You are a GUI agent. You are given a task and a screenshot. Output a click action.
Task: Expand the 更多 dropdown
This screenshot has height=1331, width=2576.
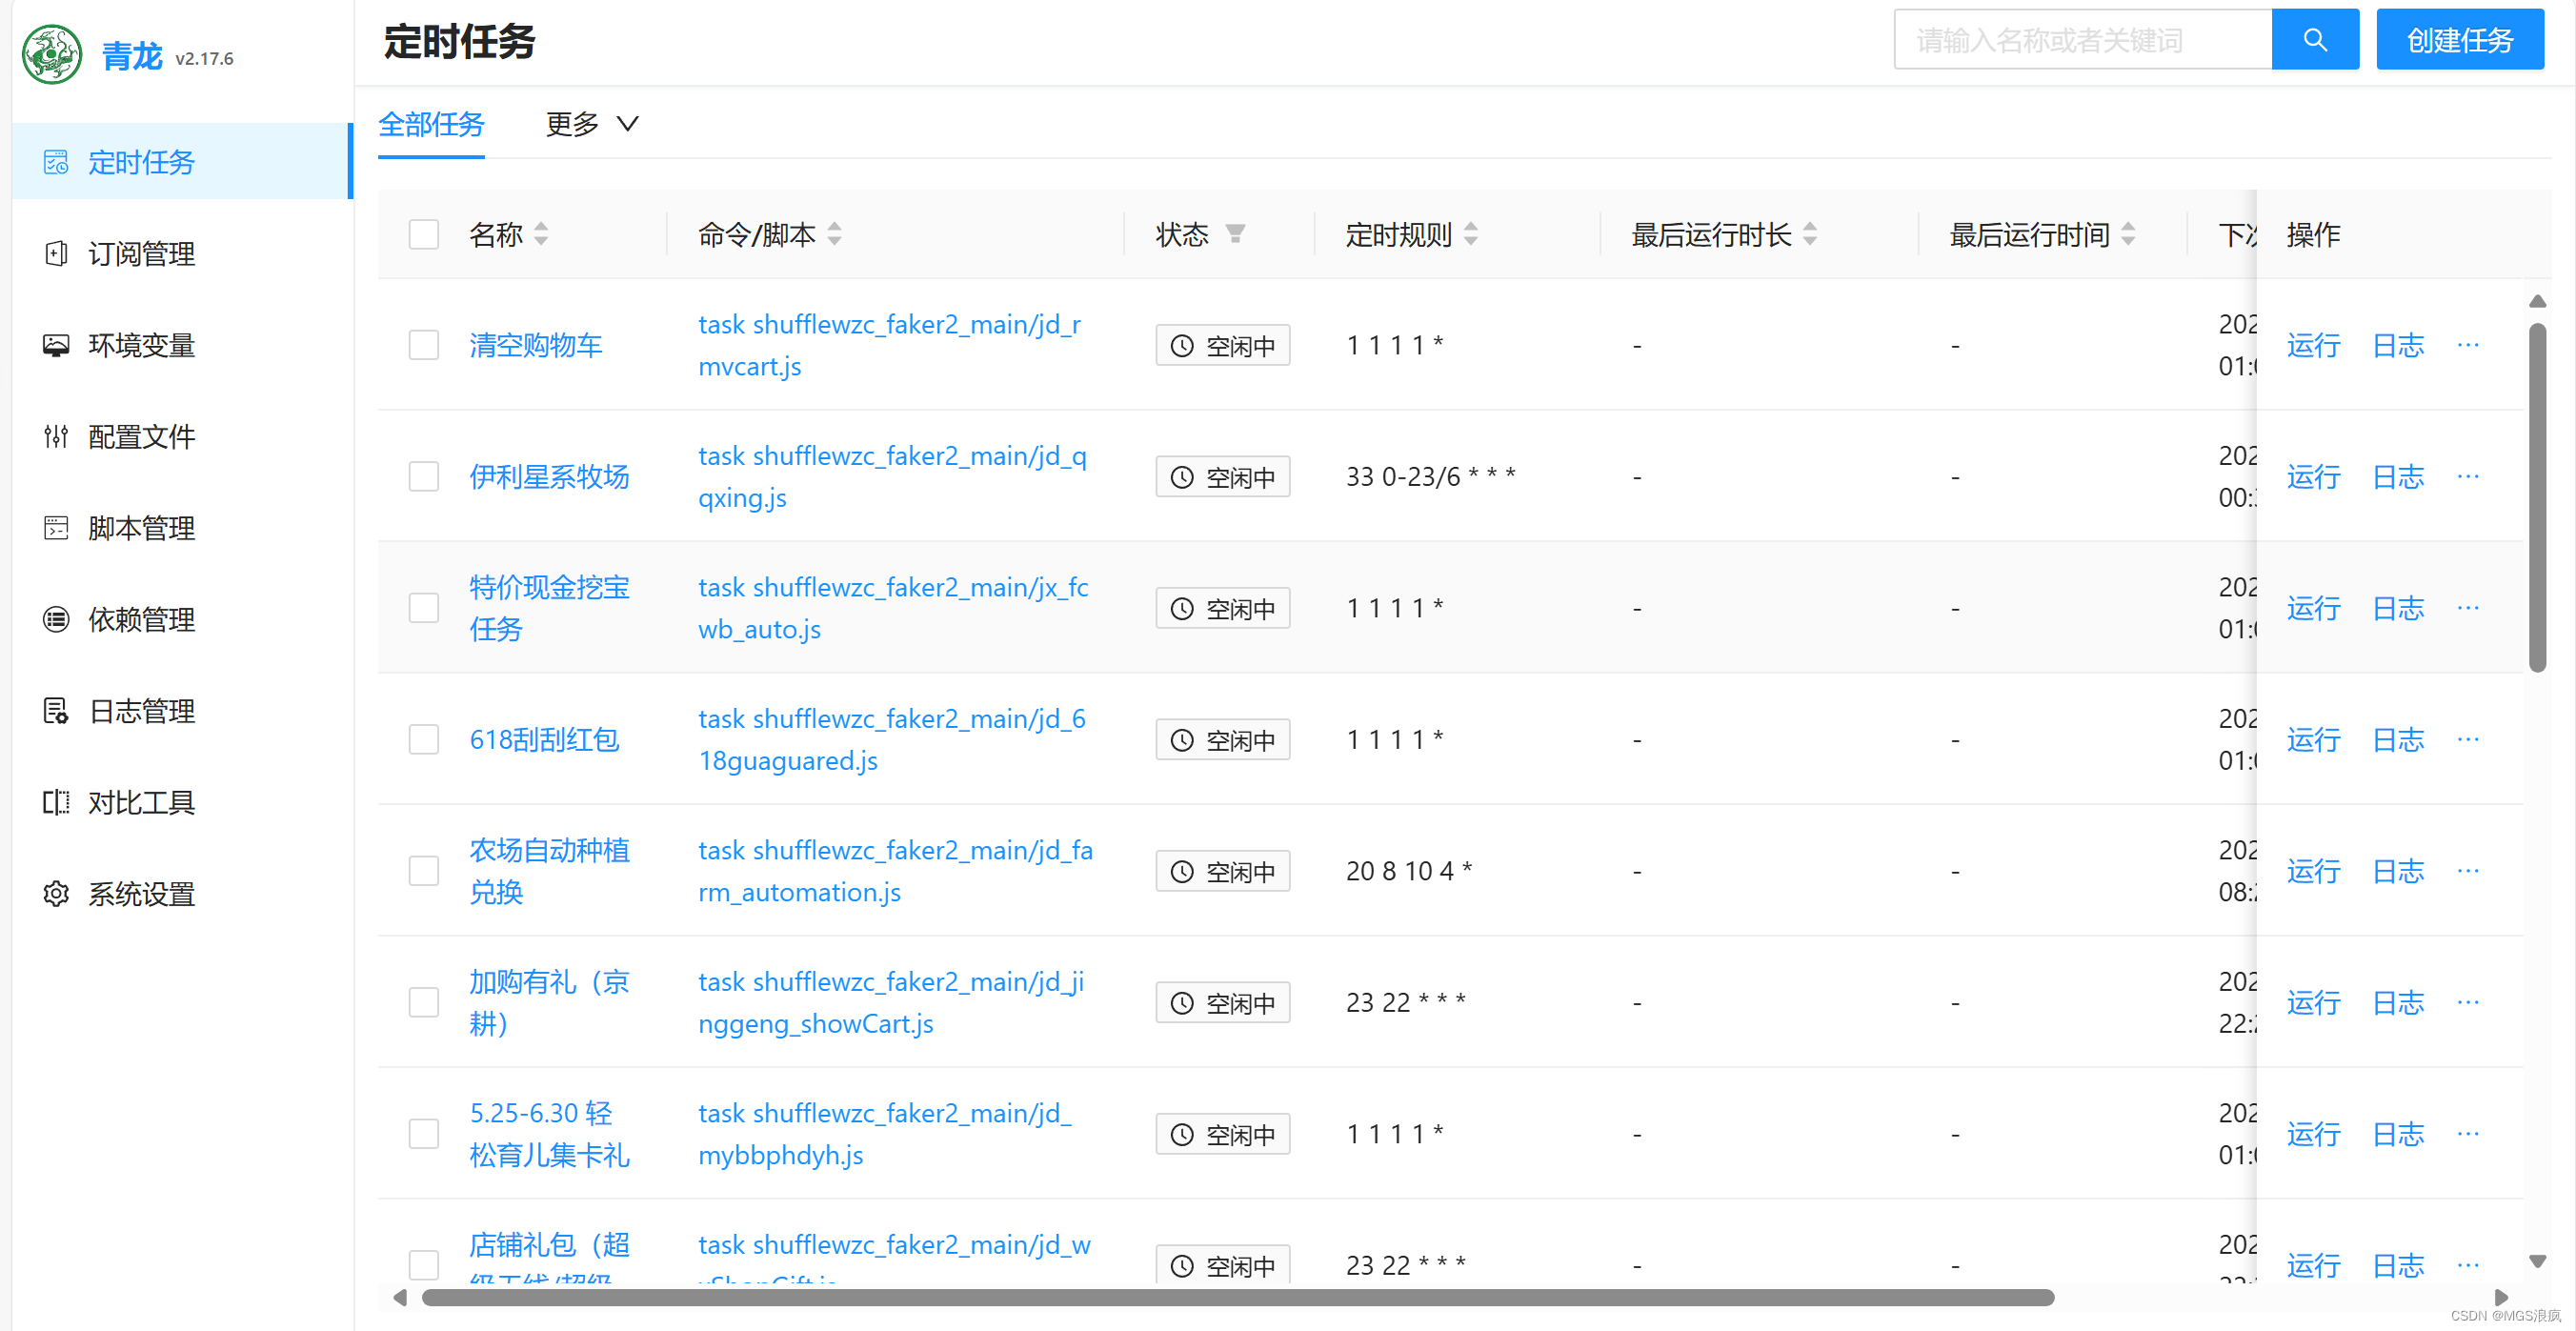592,124
